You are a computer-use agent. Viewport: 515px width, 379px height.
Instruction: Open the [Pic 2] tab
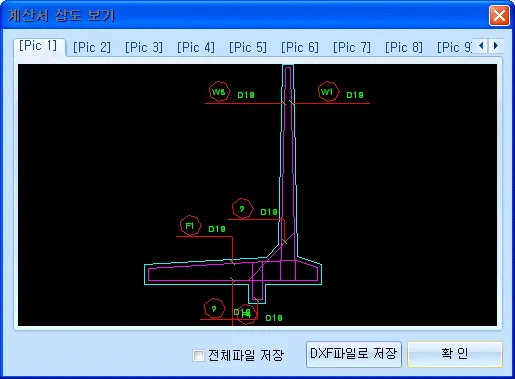point(92,47)
